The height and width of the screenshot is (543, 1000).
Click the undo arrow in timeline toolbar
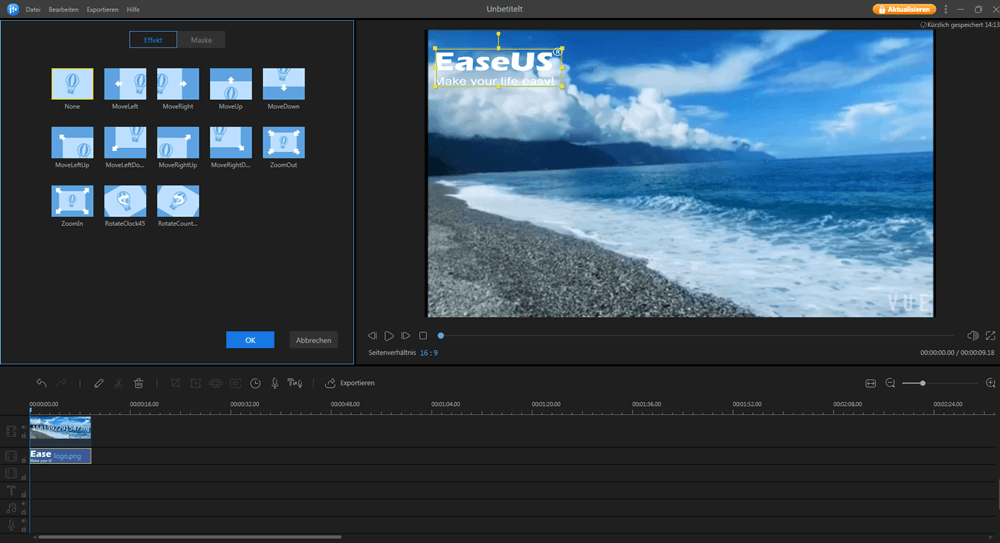point(41,383)
